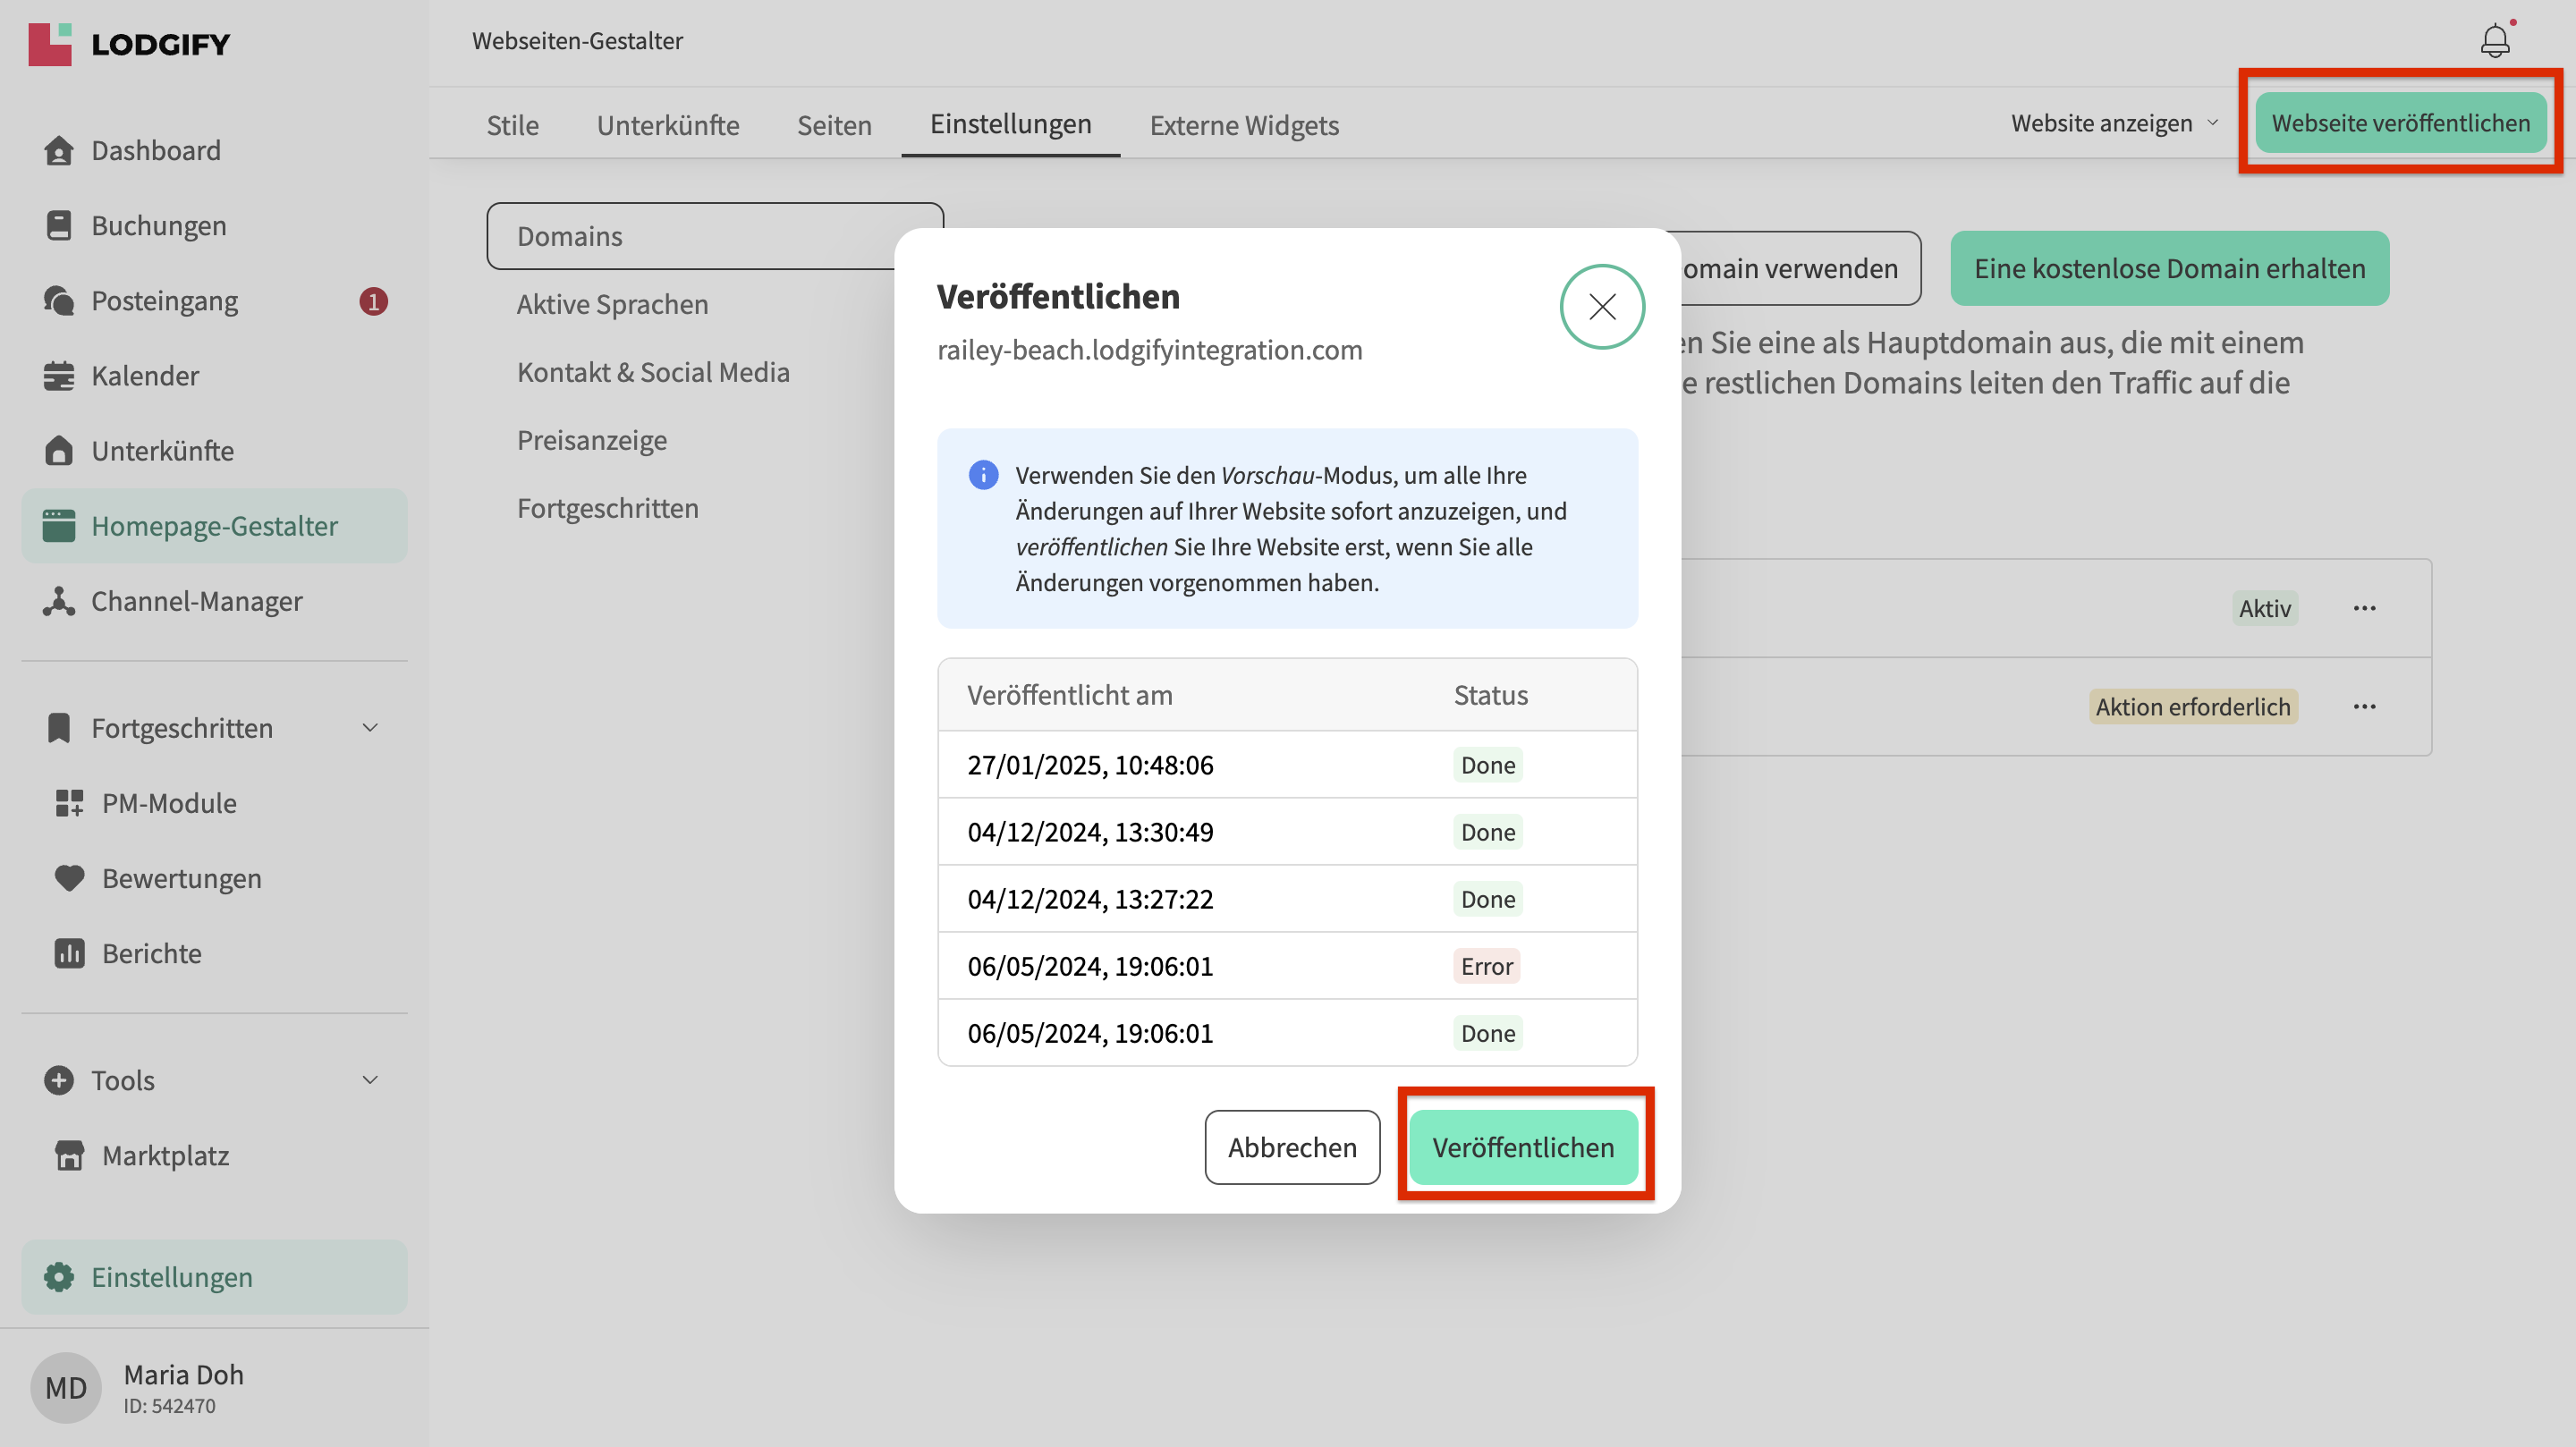Open Dashboard via house icon
The image size is (2576, 1447).
coord(59,150)
